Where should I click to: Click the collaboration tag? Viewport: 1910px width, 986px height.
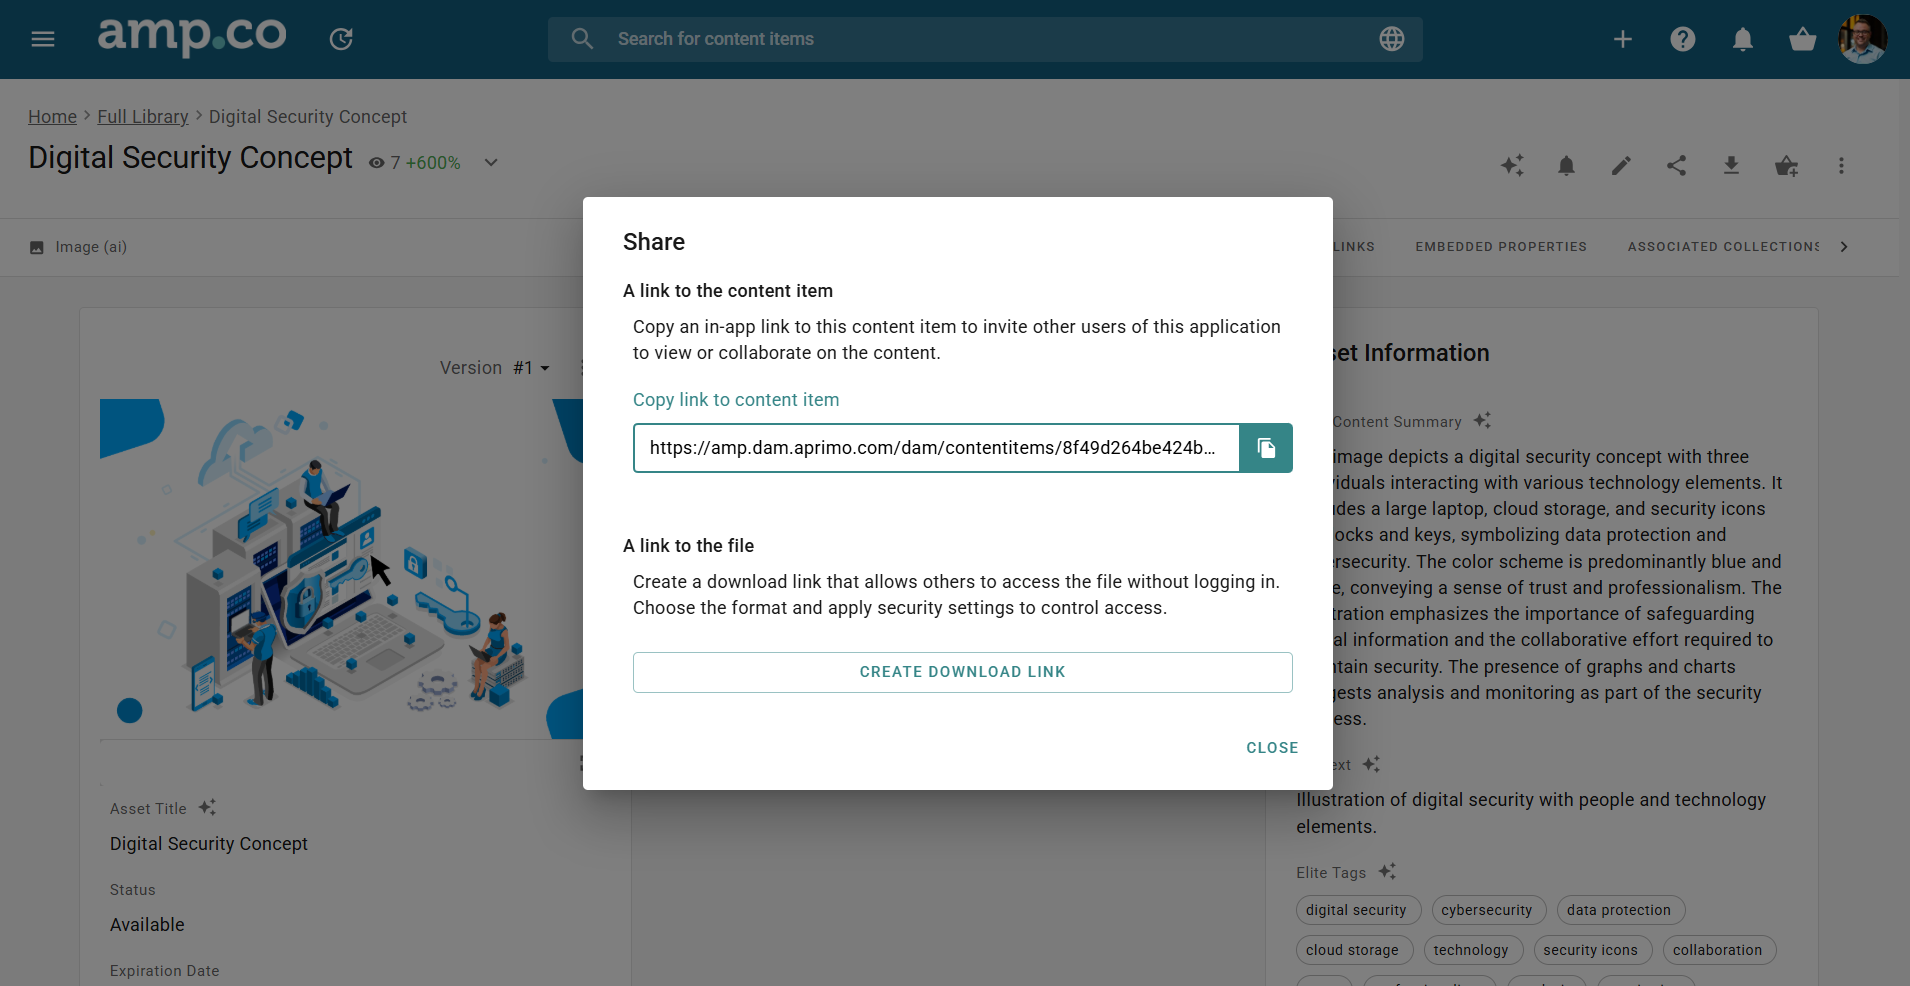pyautogui.click(x=1719, y=950)
